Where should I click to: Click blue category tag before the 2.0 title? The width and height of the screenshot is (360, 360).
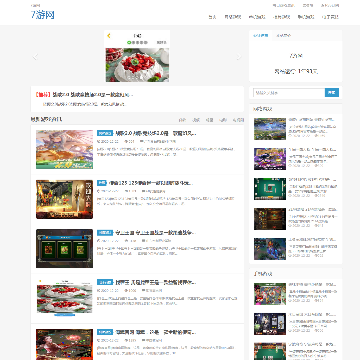(105, 133)
